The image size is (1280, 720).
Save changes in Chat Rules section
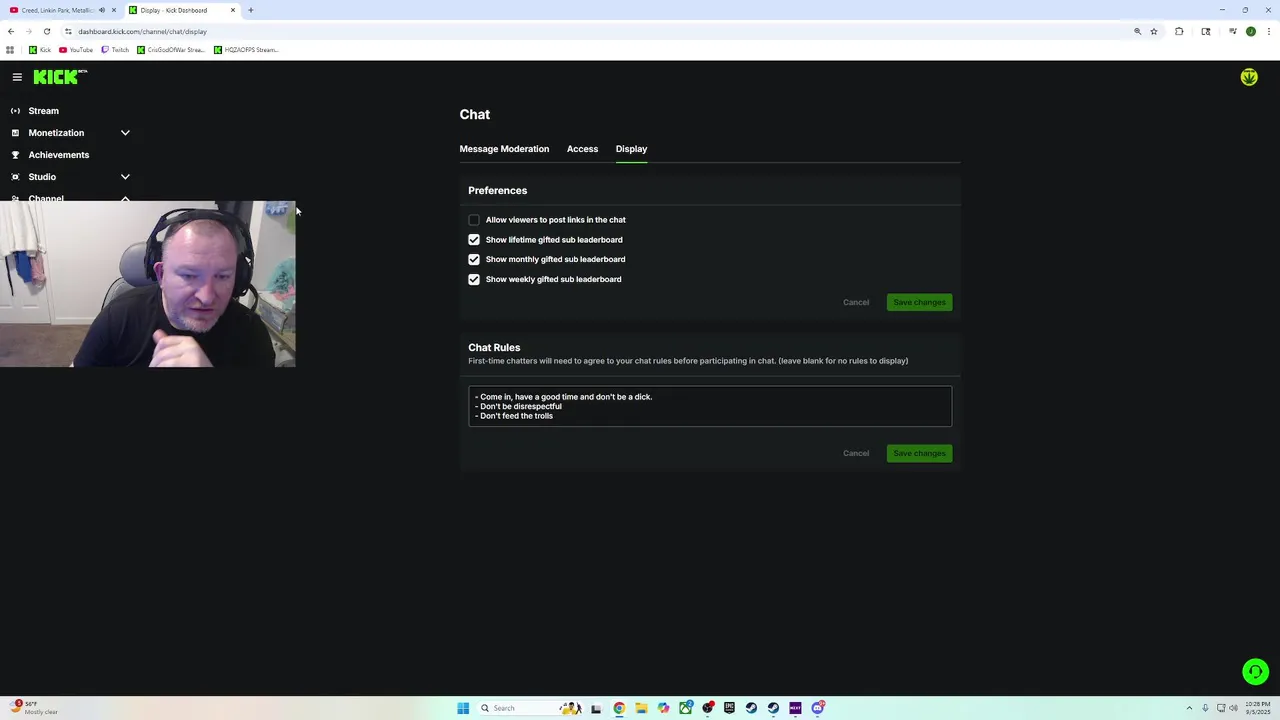[x=919, y=453]
